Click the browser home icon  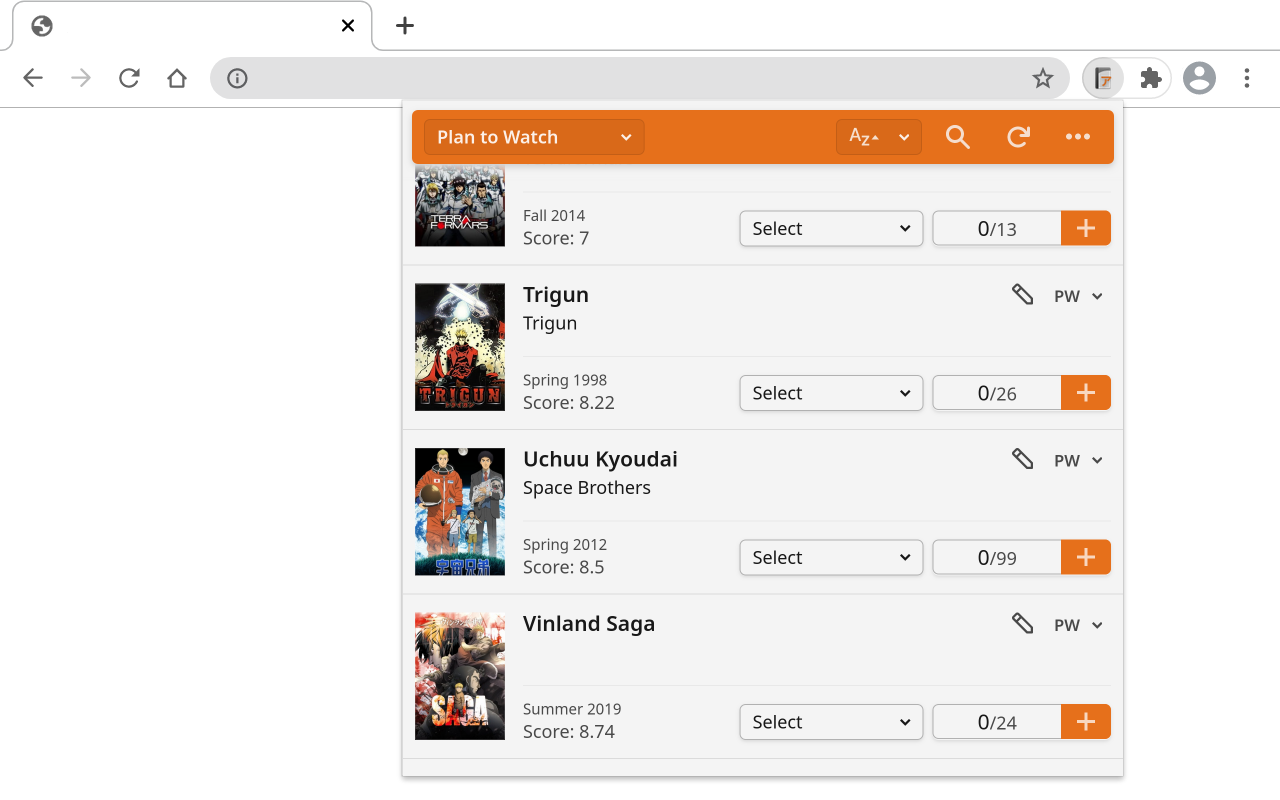tap(177, 77)
